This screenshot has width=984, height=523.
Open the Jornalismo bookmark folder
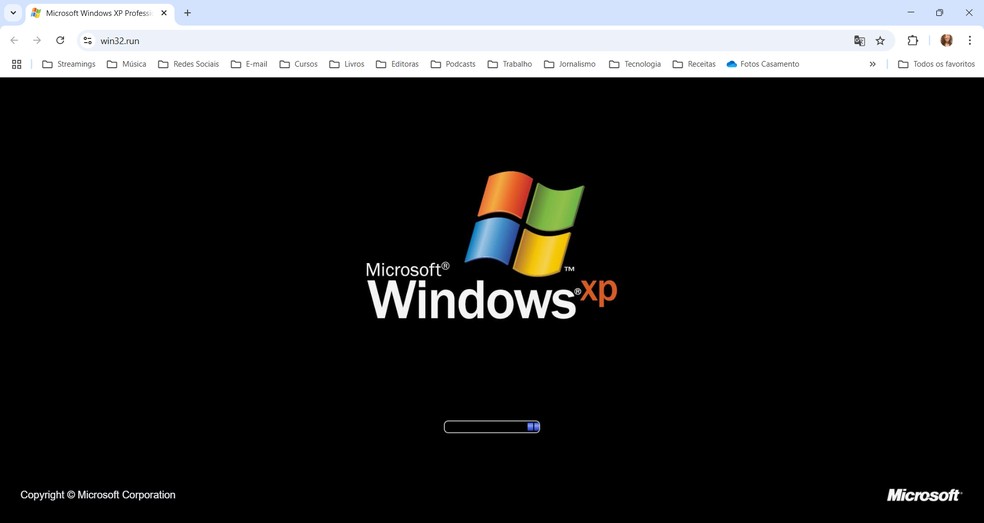570,64
